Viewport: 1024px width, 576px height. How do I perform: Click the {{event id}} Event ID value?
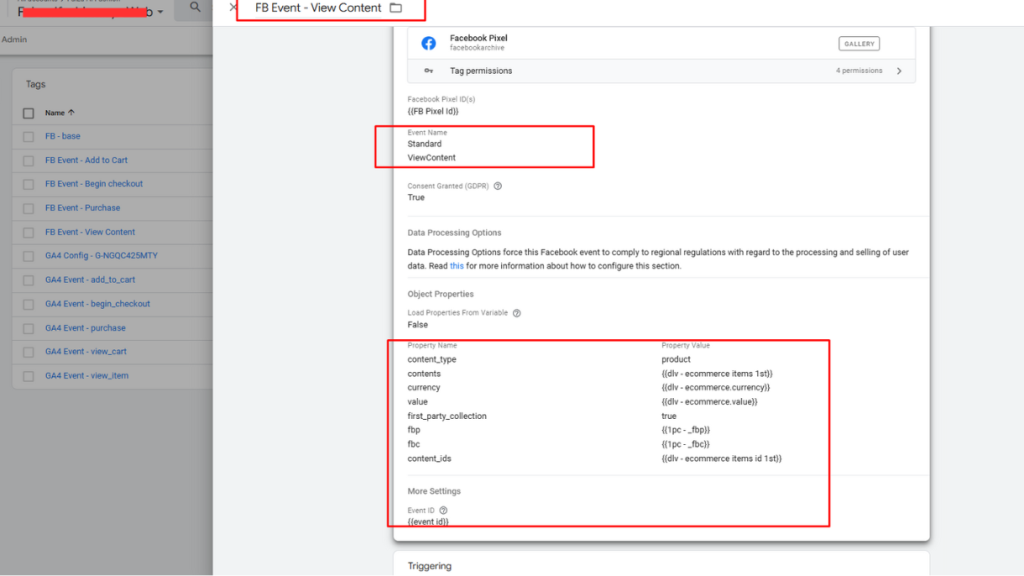pos(428,522)
